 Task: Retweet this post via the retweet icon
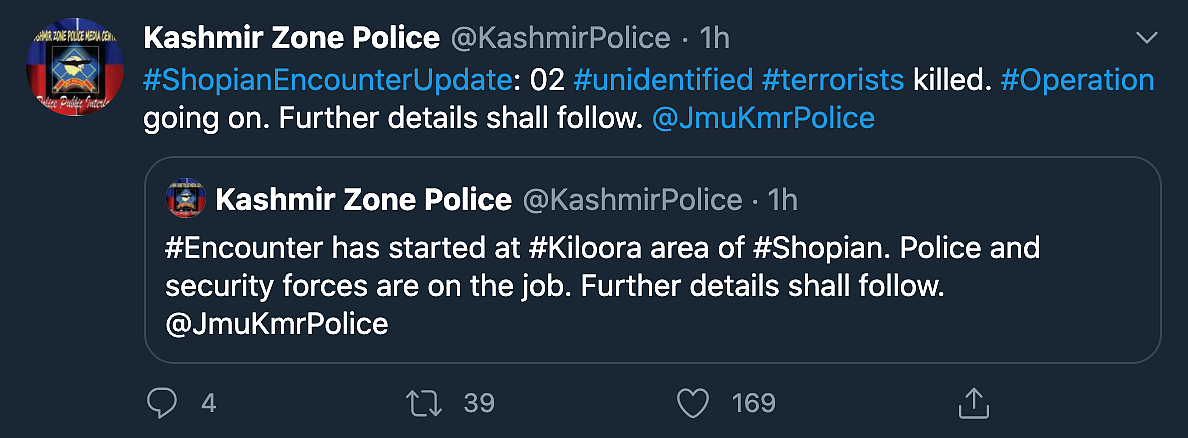424,403
